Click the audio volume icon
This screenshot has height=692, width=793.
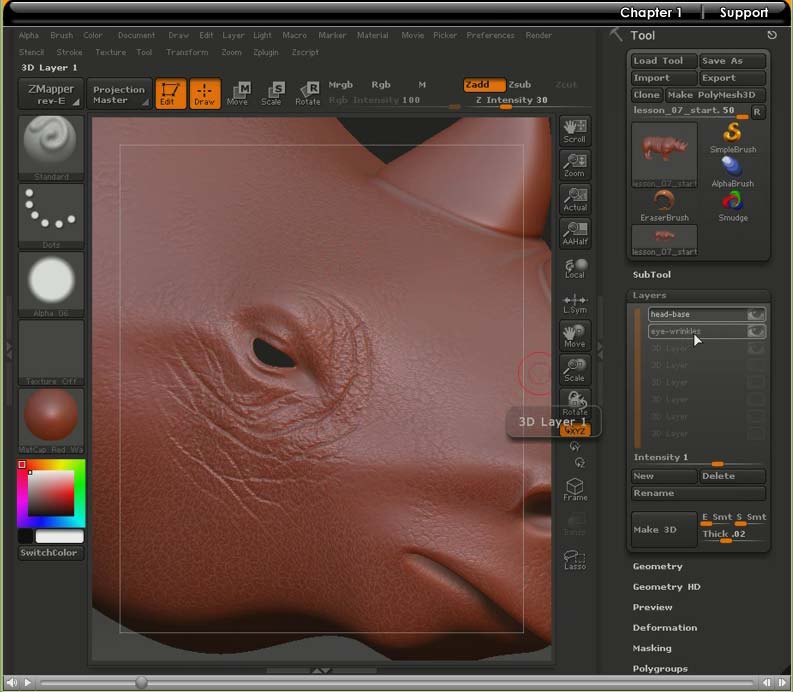point(12,682)
